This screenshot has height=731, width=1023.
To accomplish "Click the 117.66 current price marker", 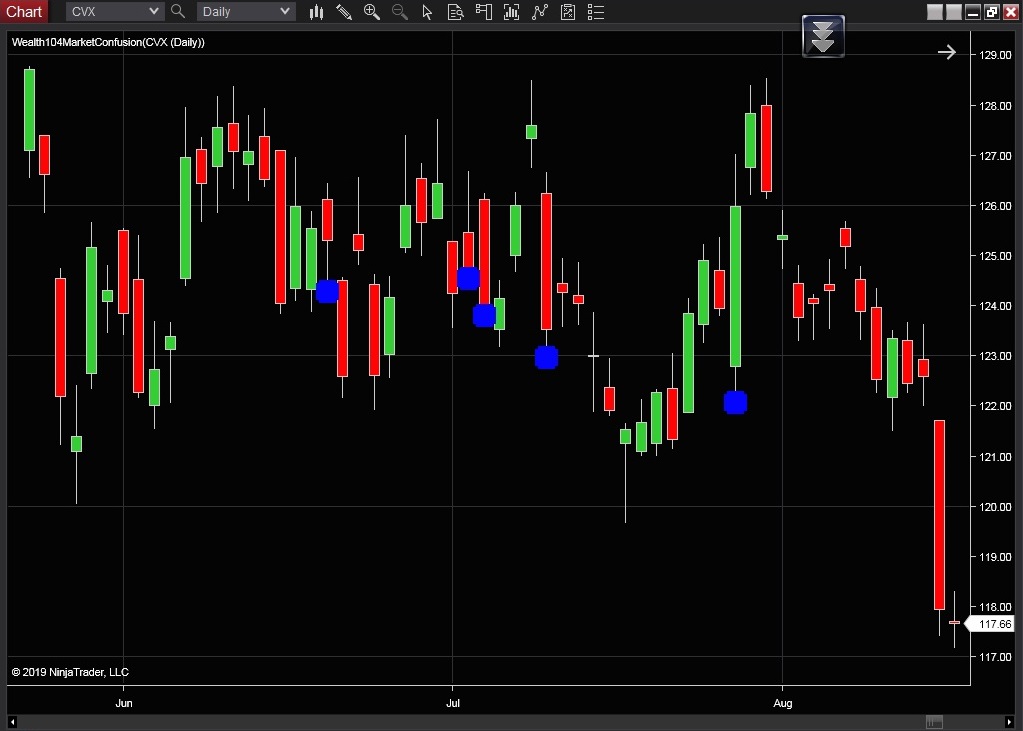I will pos(993,624).
